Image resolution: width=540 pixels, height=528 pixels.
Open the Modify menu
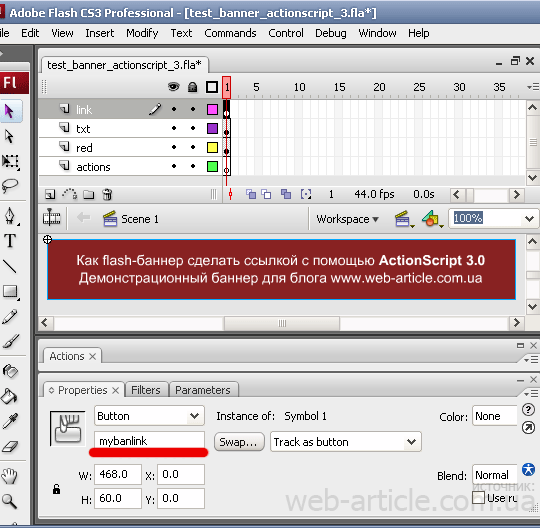click(x=142, y=33)
